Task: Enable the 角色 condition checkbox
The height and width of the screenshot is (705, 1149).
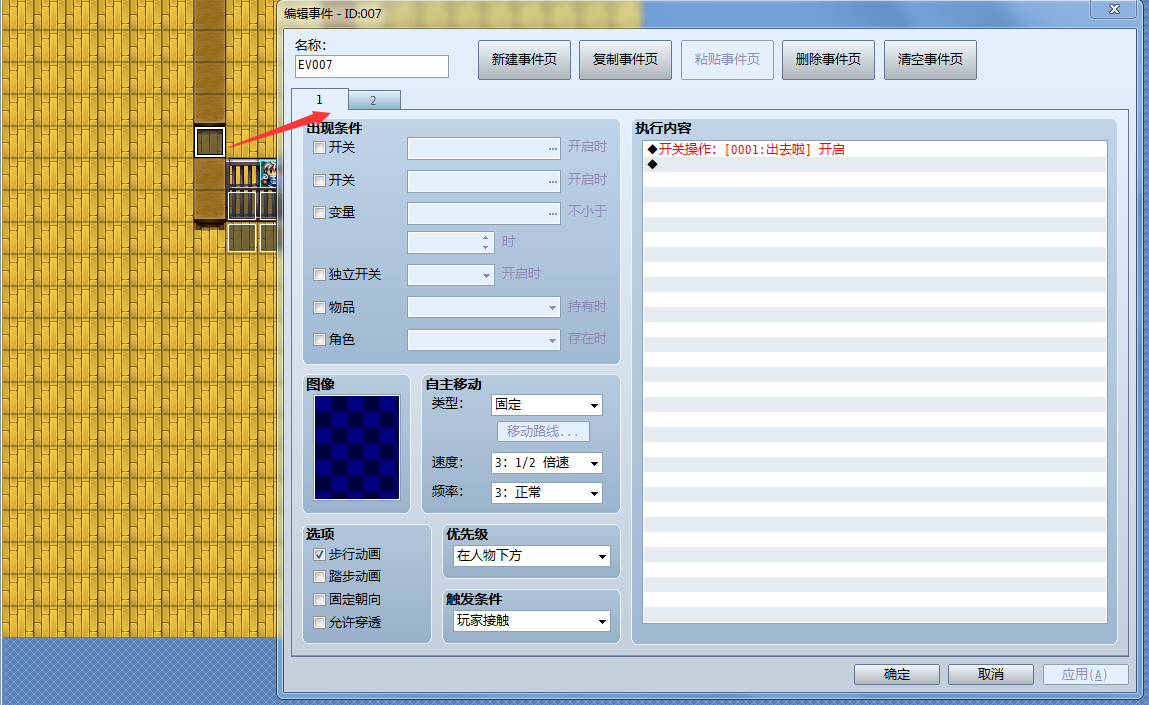Action: coord(319,339)
